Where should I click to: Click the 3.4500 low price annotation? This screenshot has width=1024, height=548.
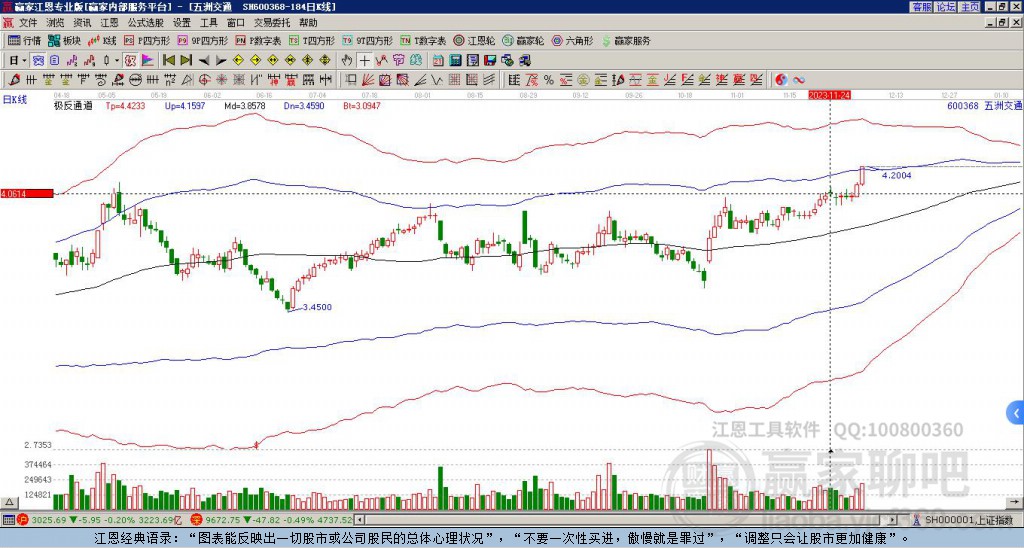coord(317,307)
